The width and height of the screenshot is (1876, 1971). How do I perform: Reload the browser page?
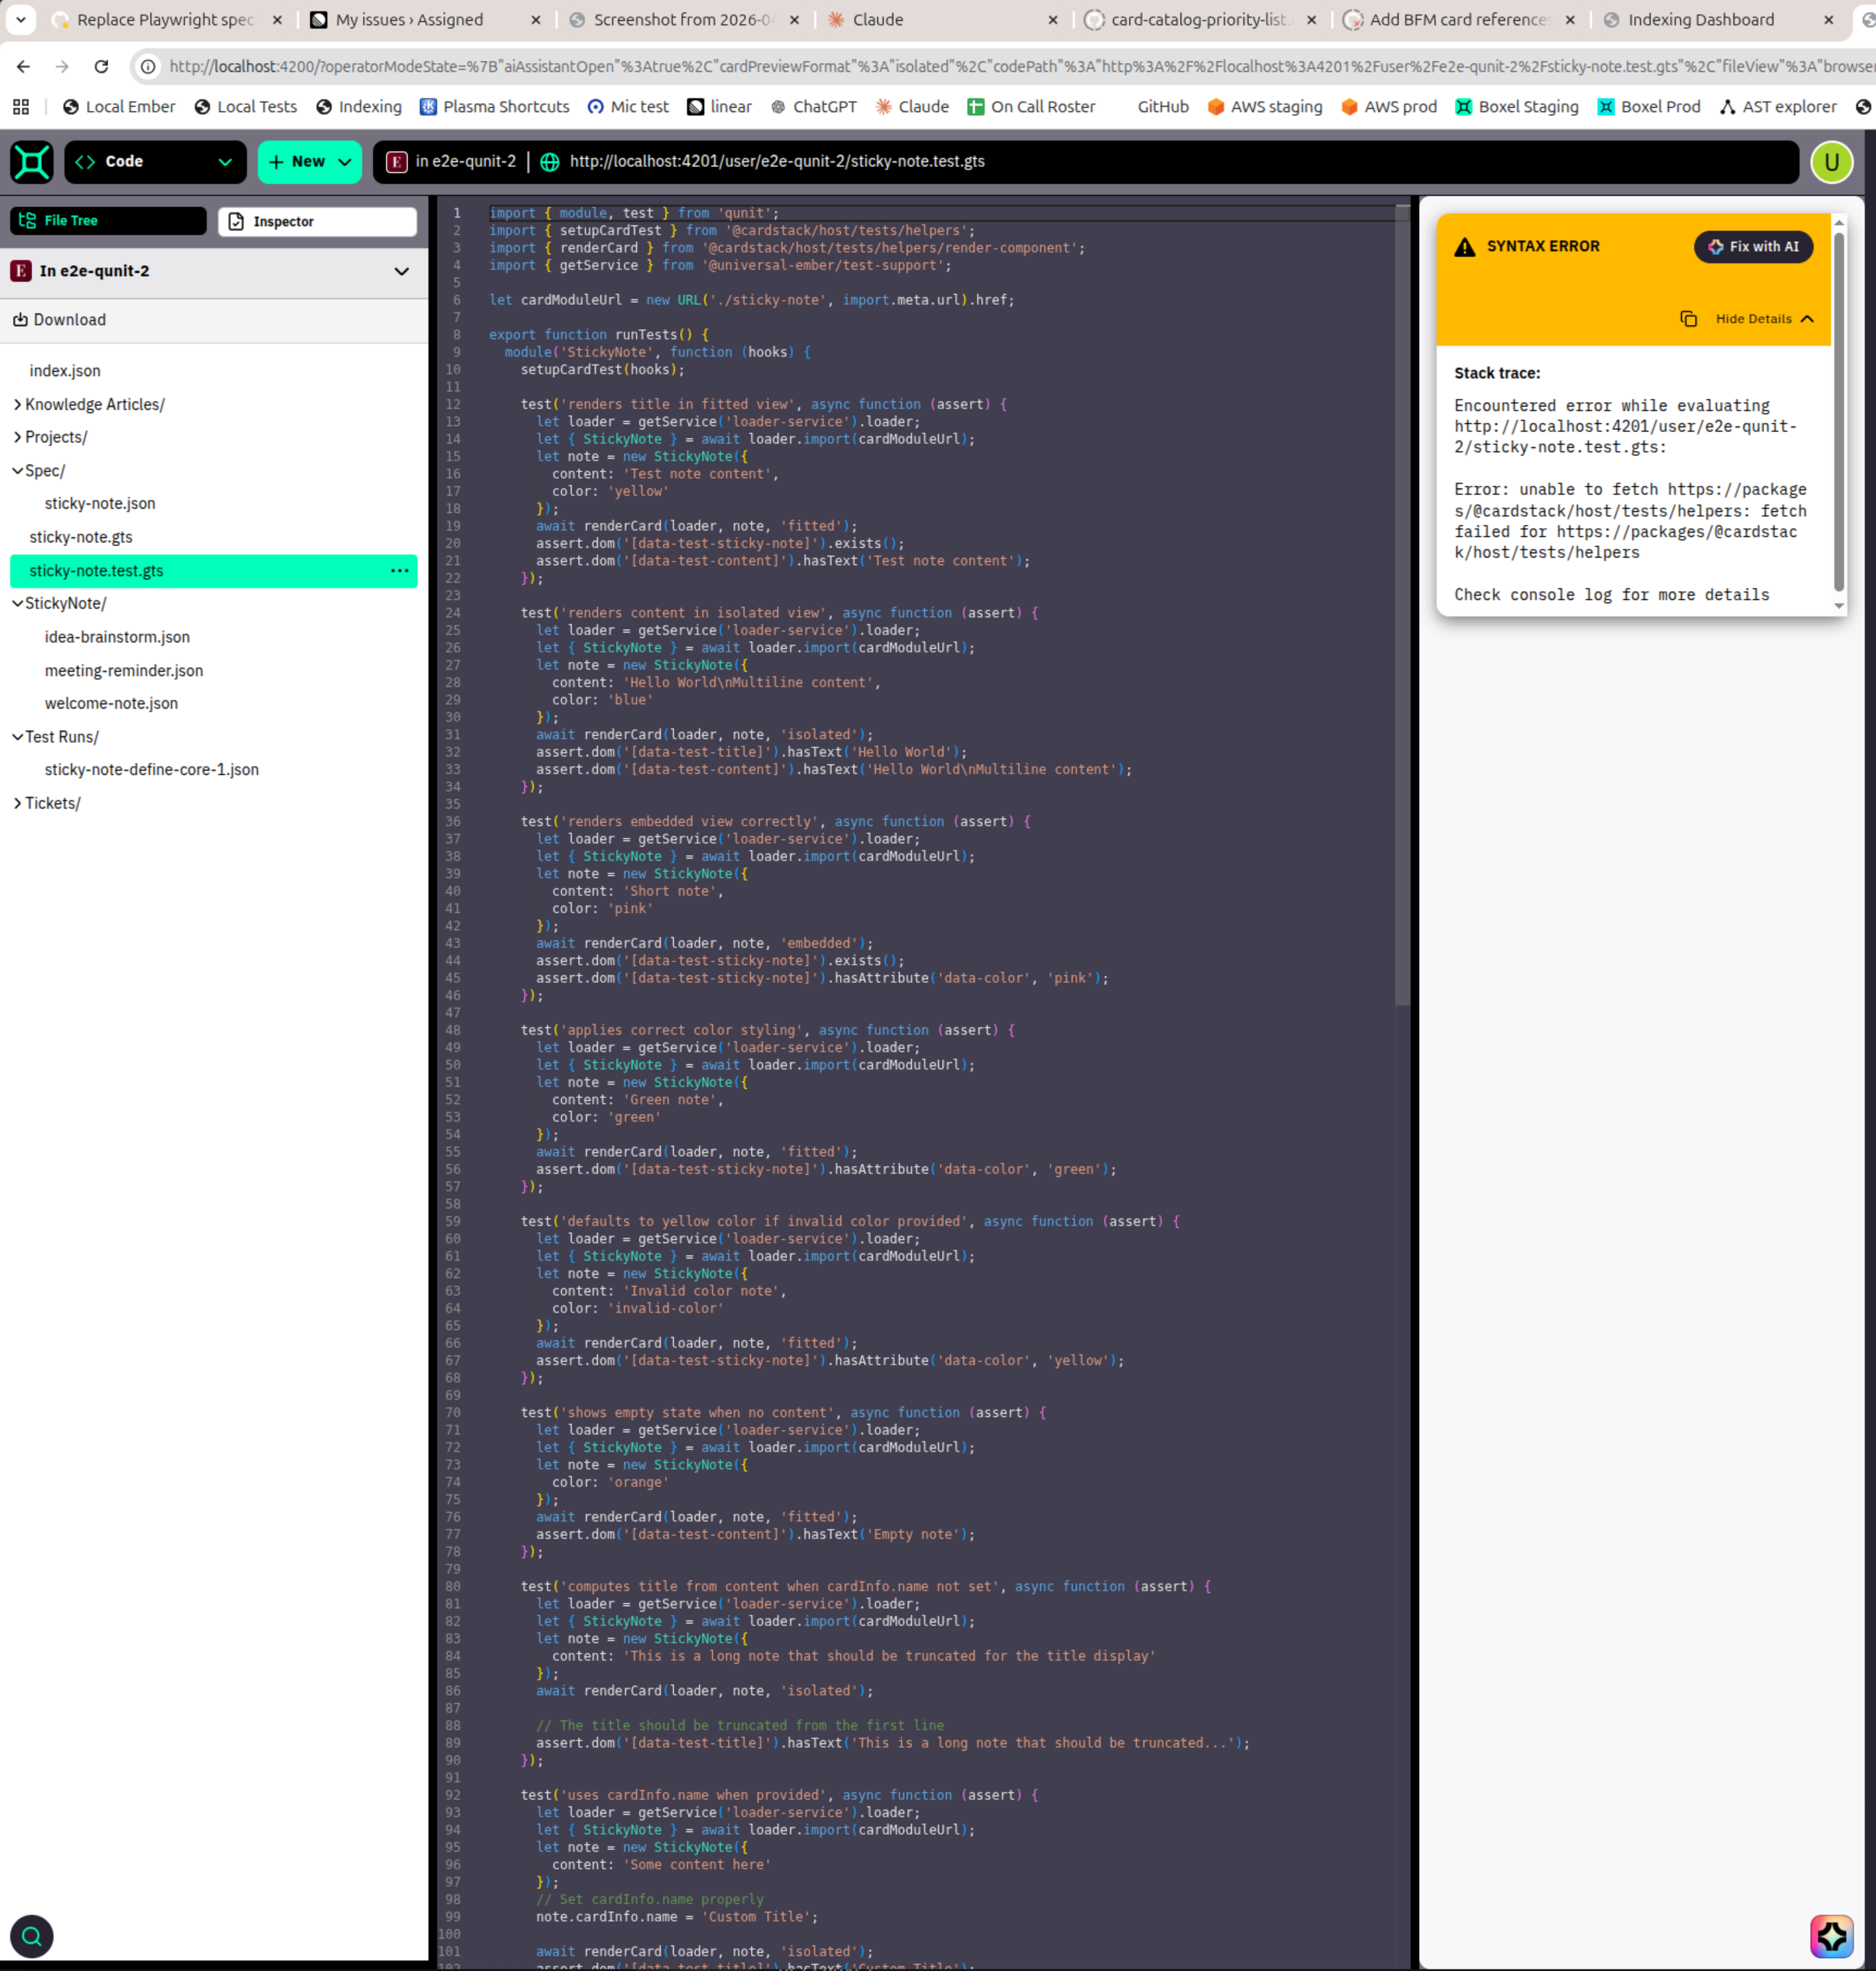point(101,66)
